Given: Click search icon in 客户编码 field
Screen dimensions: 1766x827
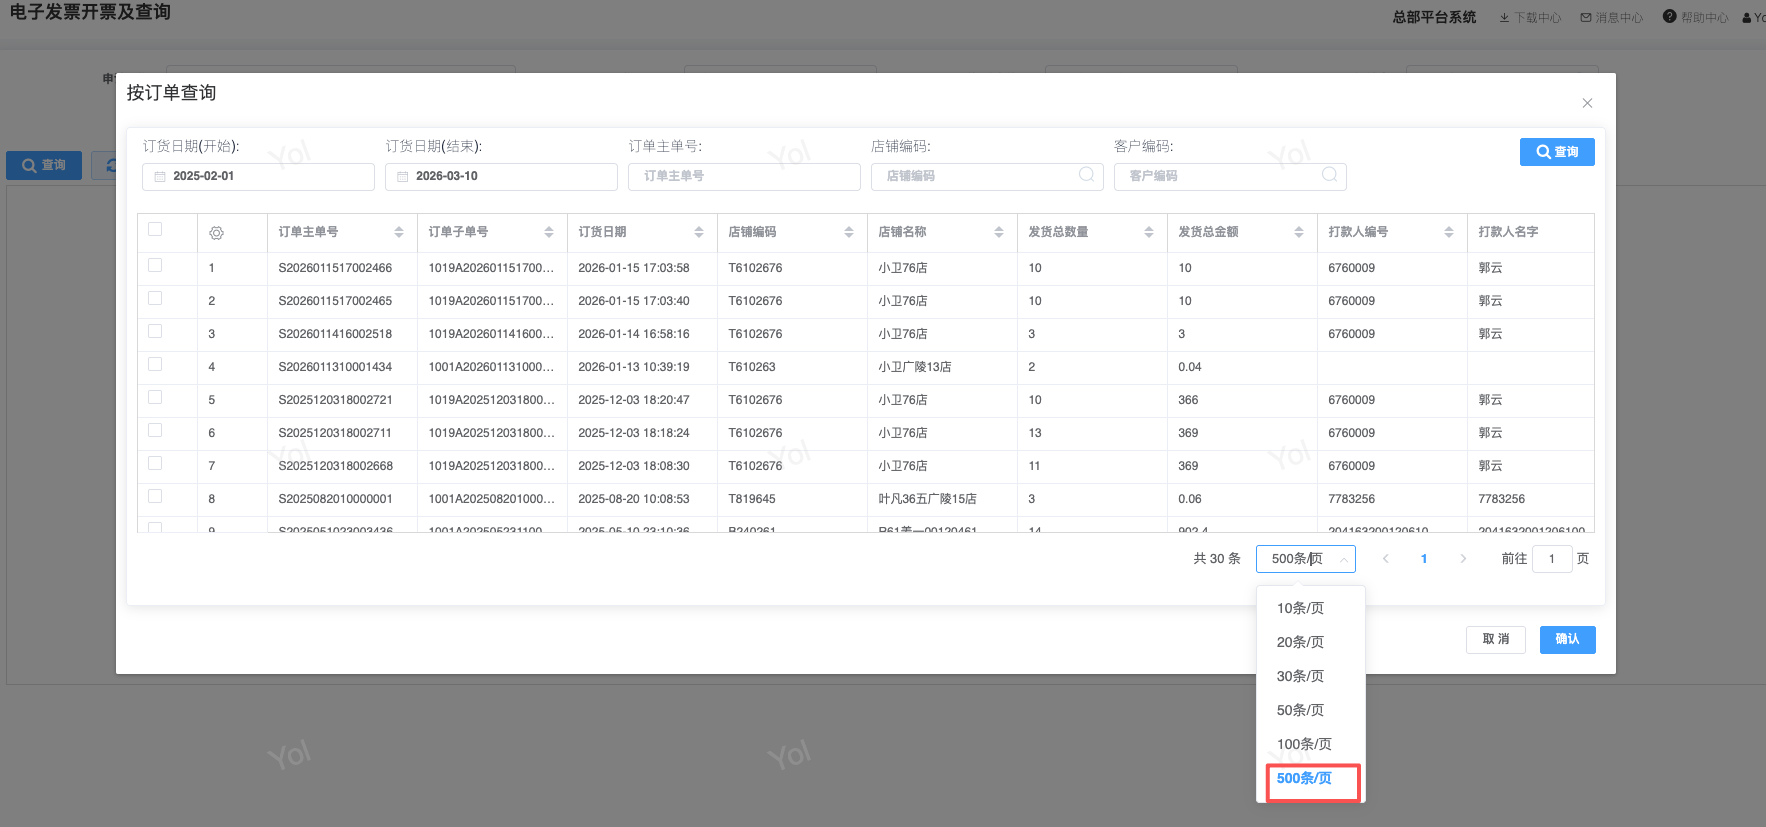Looking at the screenshot, I should coord(1329,175).
